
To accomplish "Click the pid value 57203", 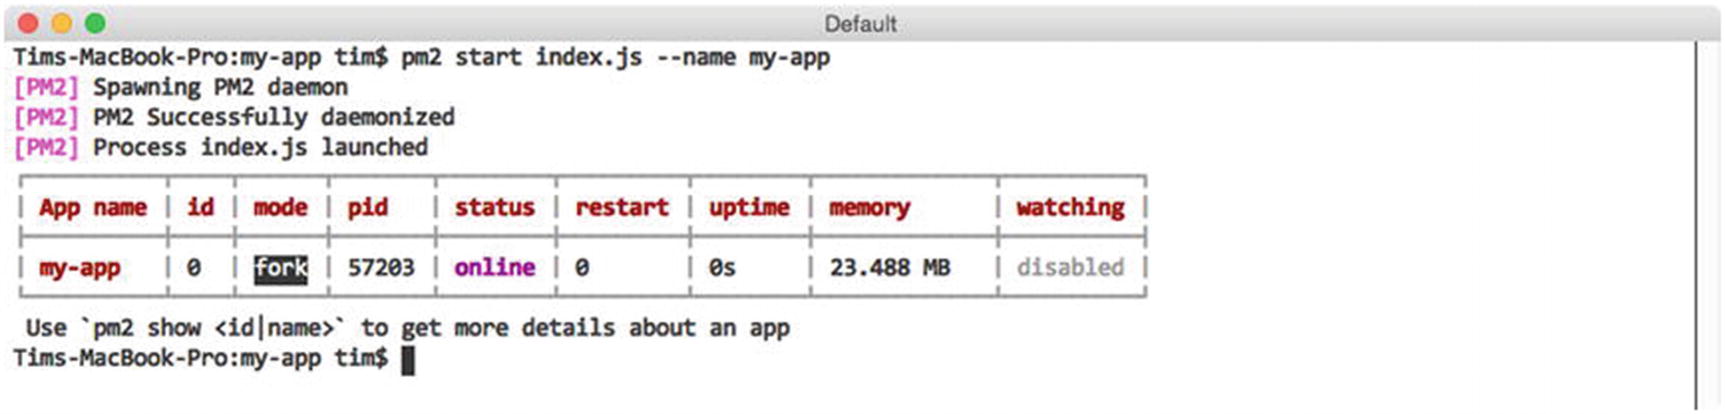I will [380, 268].
